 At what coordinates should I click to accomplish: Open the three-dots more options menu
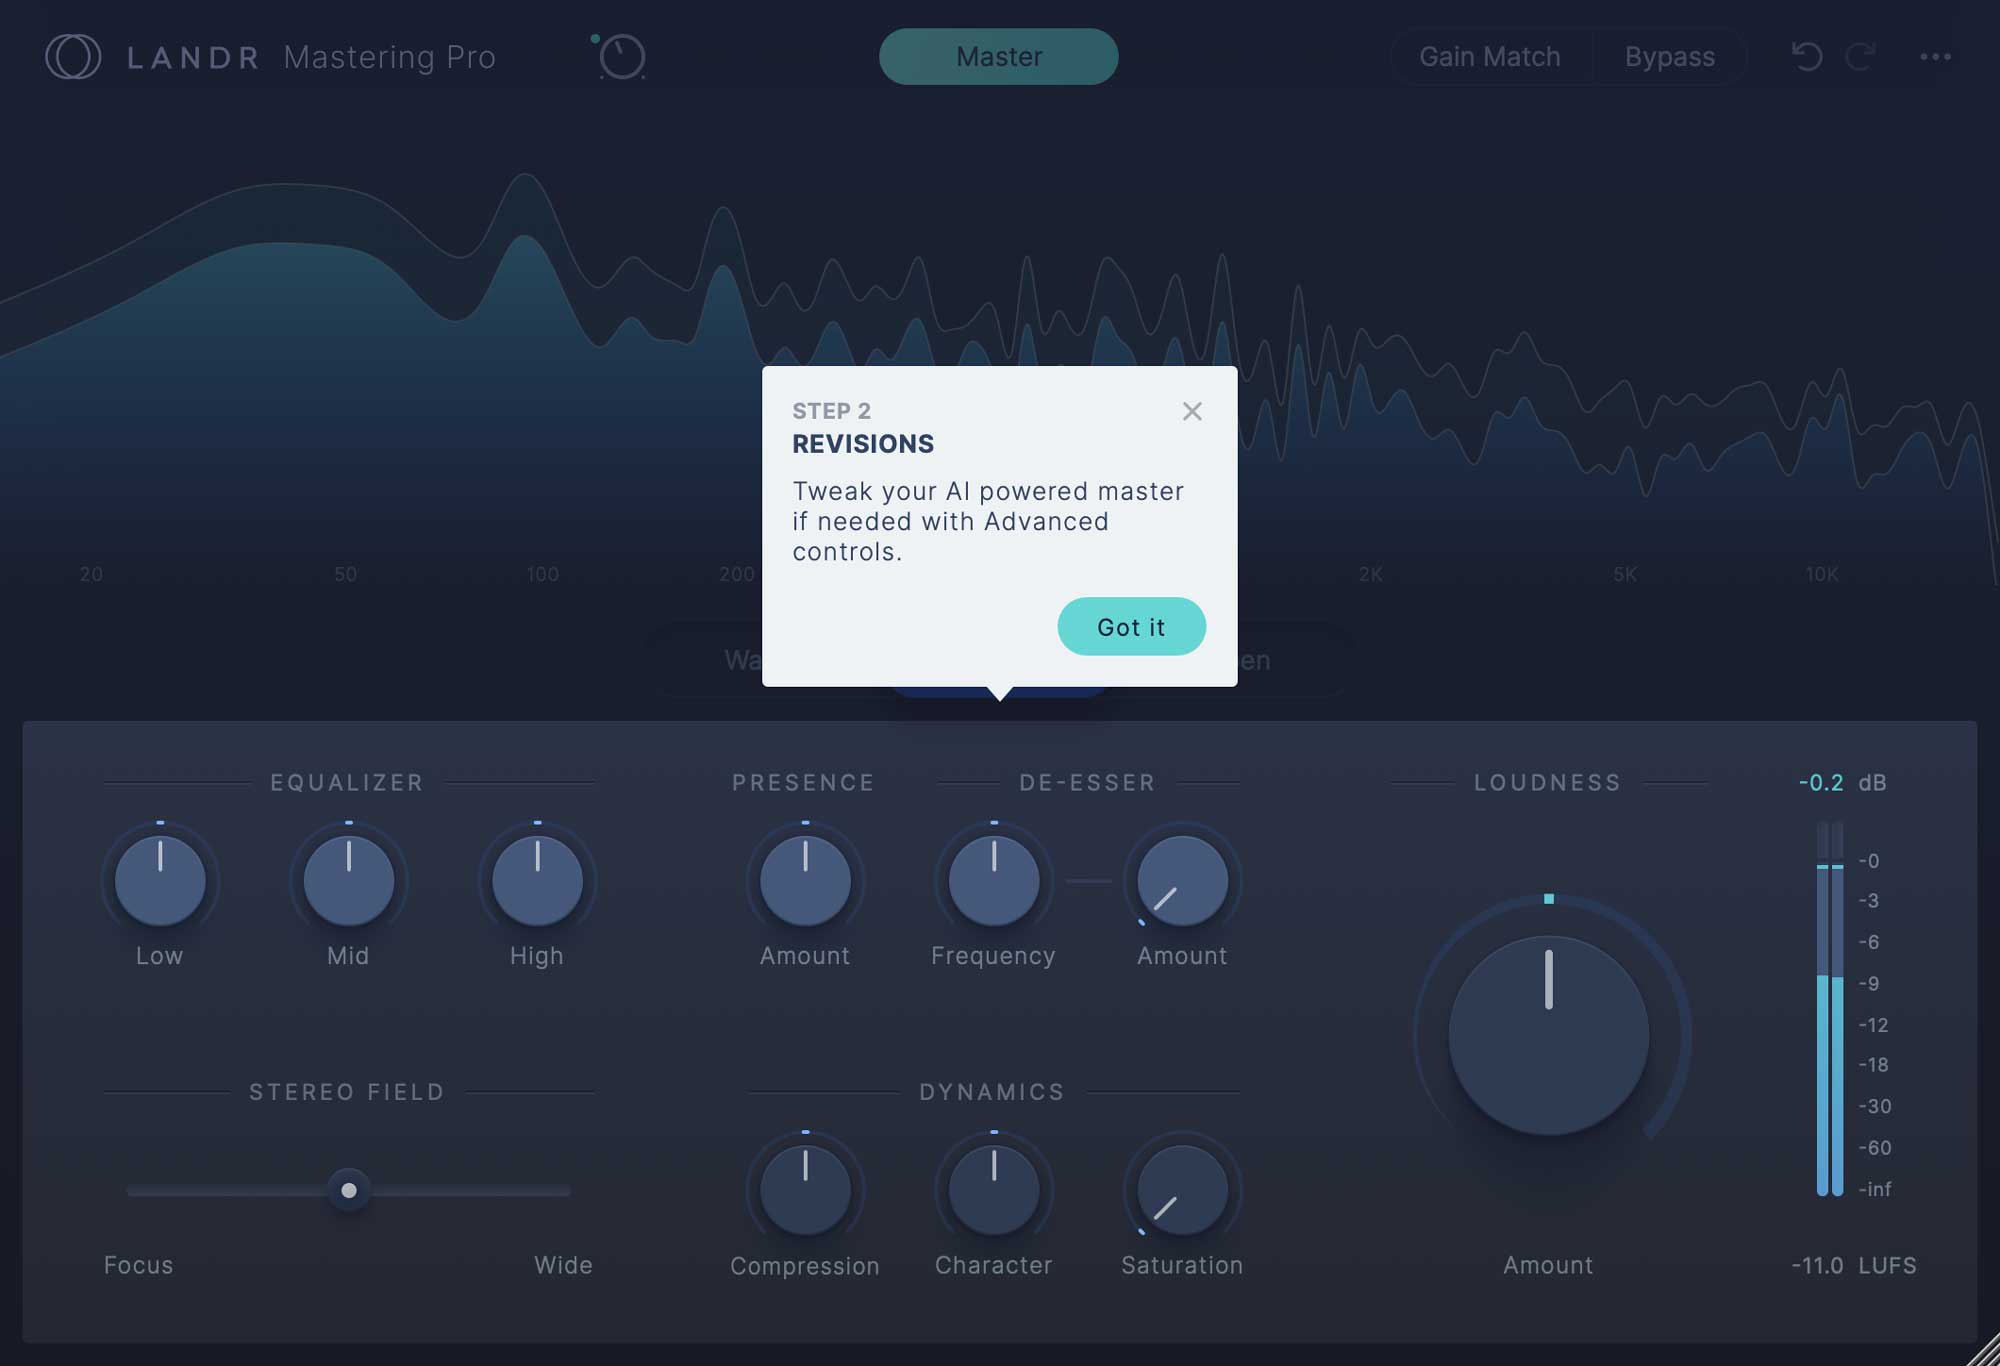tap(1935, 57)
